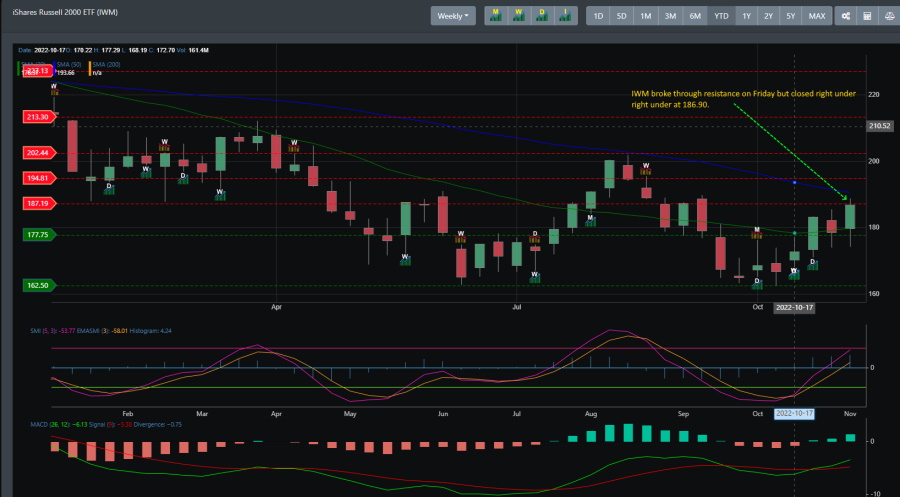Click the Nov label on SMI time axis
Image resolution: width=900 pixels, height=497 pixels.
[850, 414]
